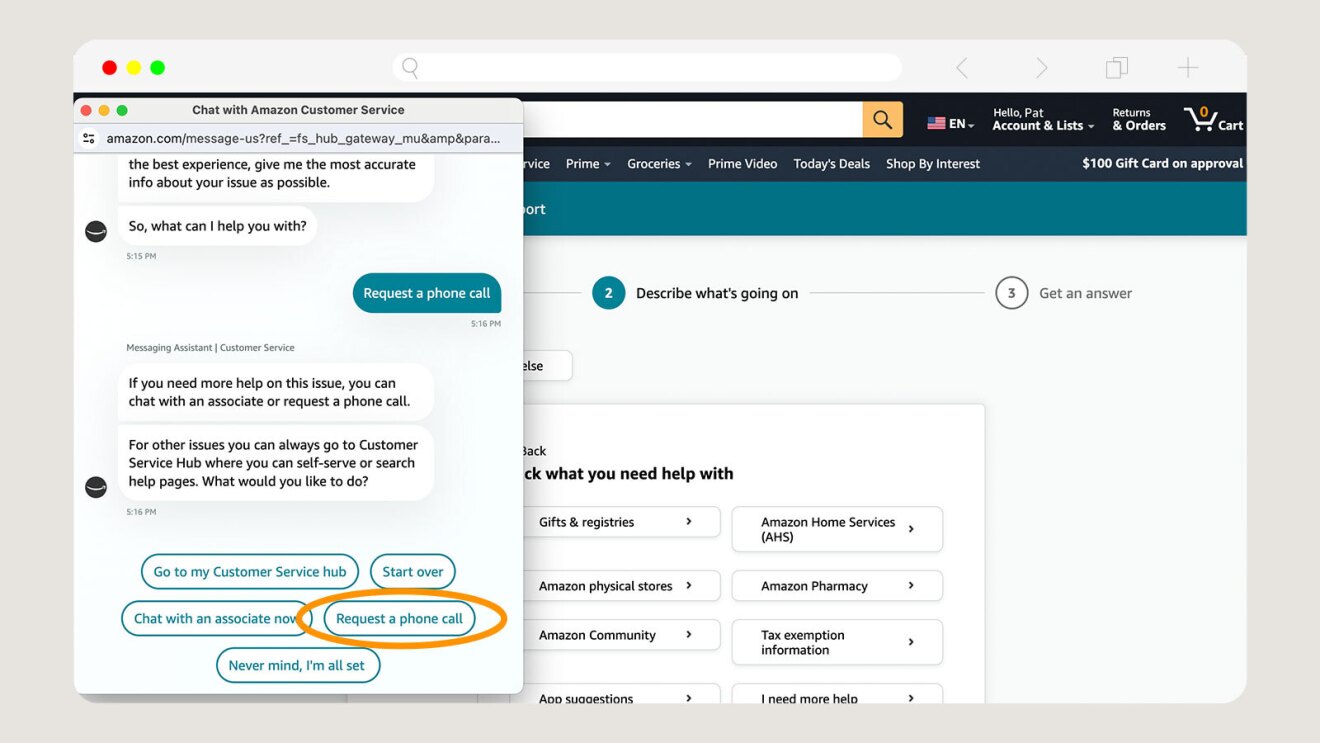Click the tab overview icon in the browser toolbar
Image resolution: width=1320 pixels, height=743 pixels.
tap(1116, 67)
